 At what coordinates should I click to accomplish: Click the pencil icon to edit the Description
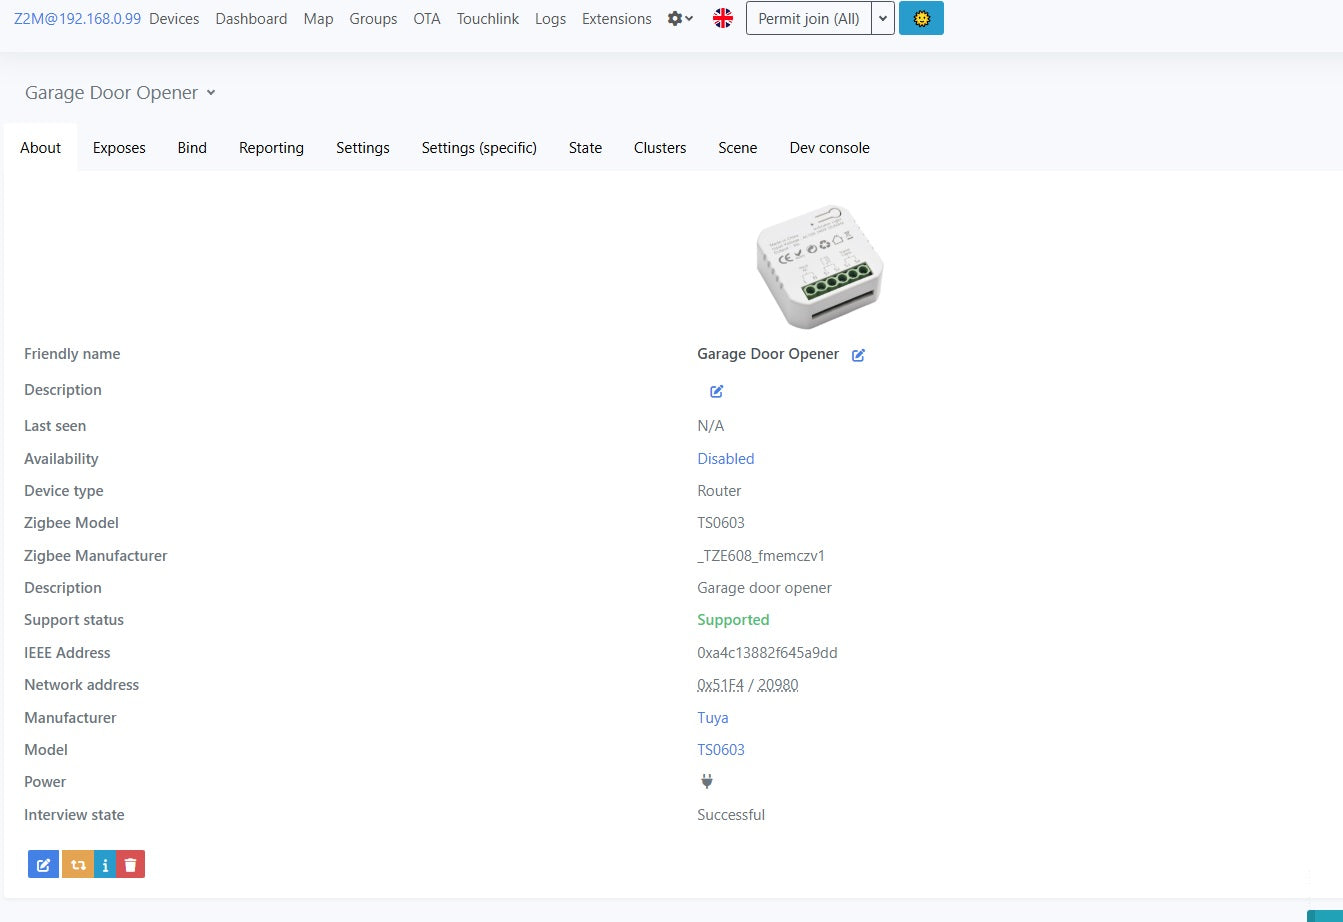click(x=715, y=391)
